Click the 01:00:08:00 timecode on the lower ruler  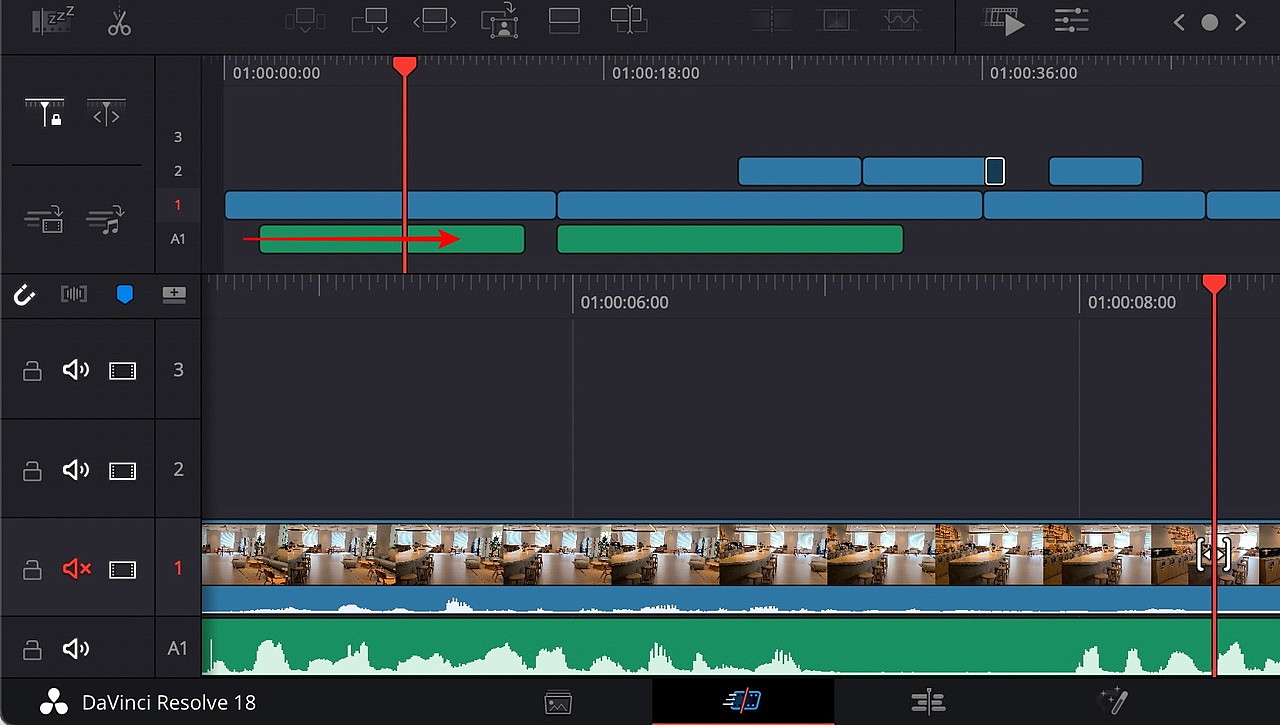click(x=1132, y=302)
